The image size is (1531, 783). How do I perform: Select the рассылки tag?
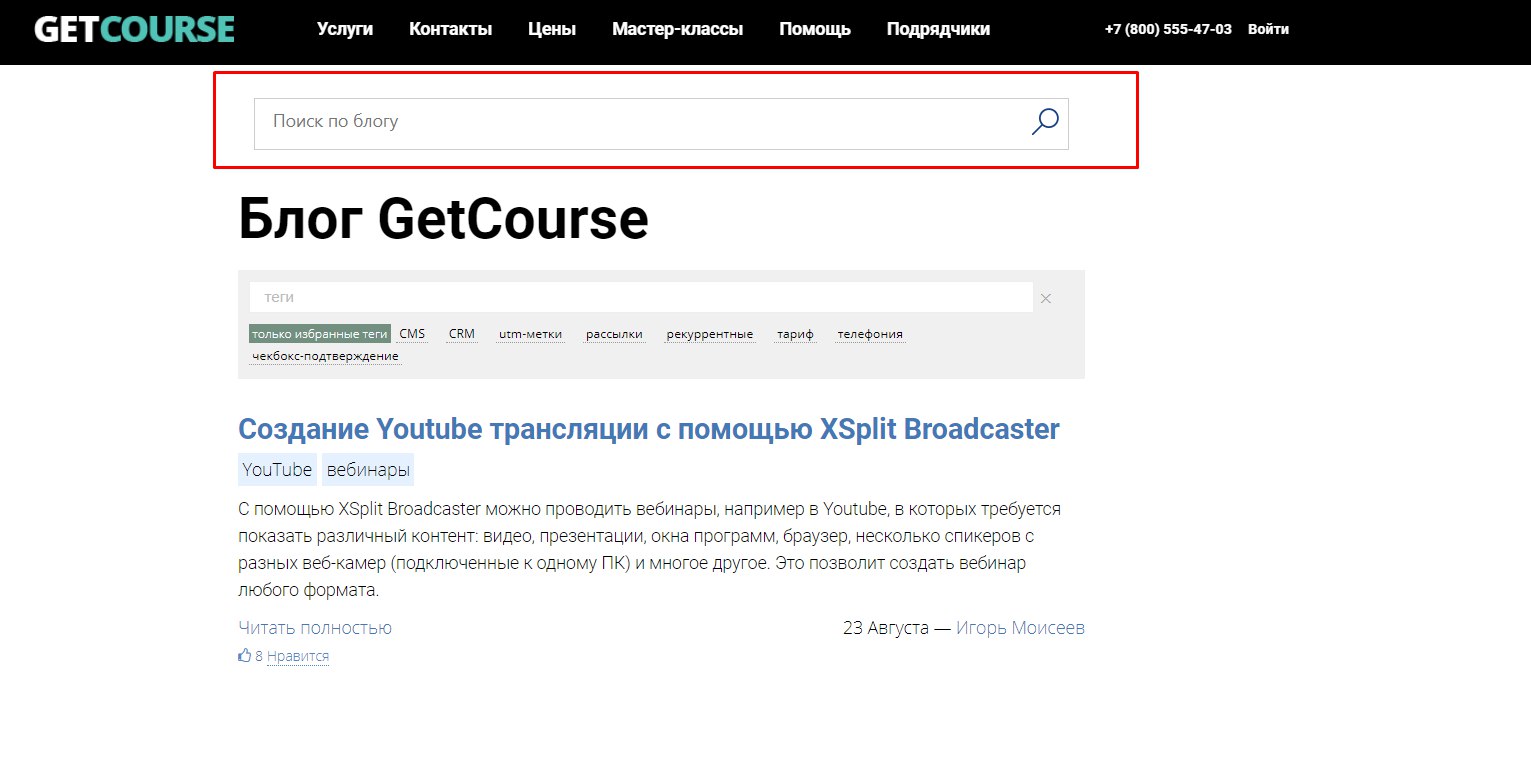[615, 334]
